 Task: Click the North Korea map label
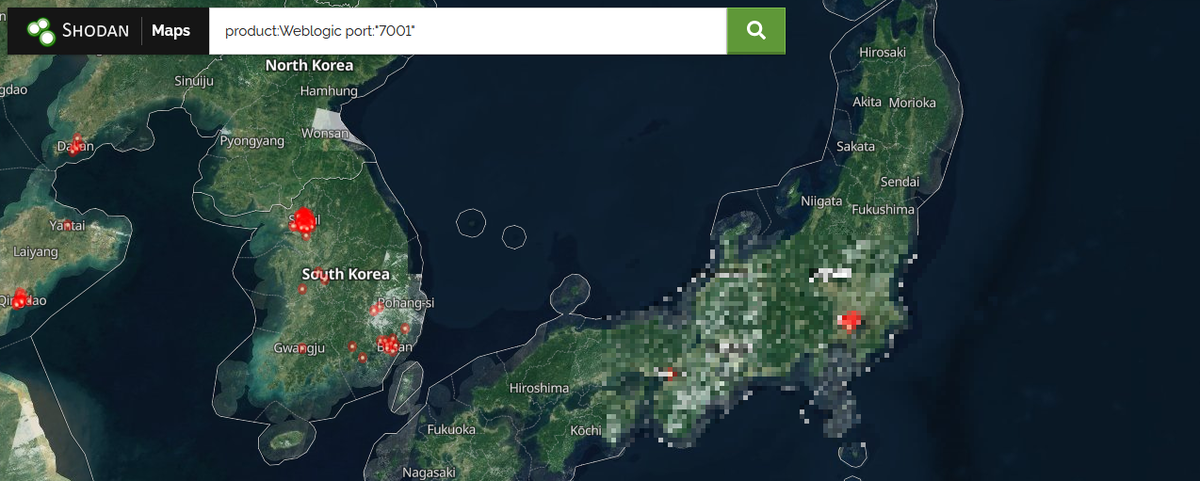[309, 65]
